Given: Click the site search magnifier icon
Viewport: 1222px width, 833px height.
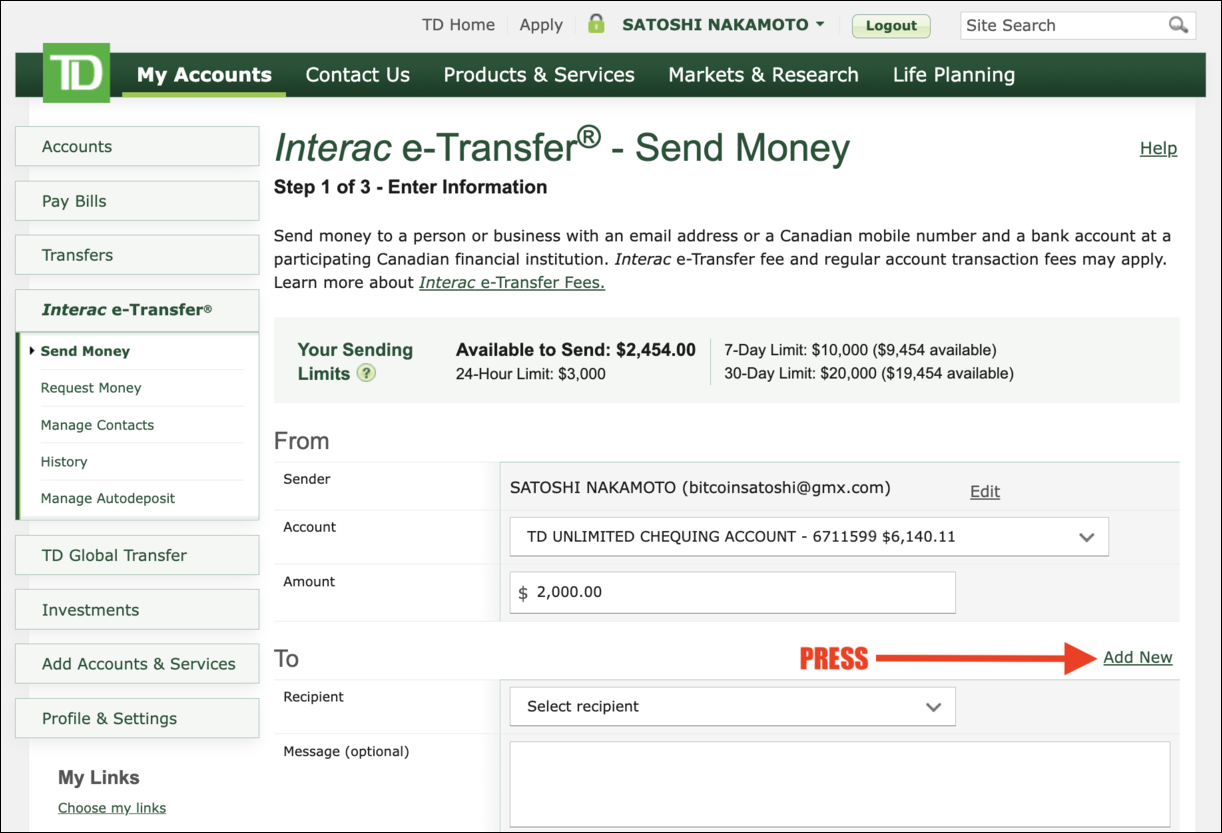Looking at the screenshot, I should pyautogui.click(x=1178, y=25).
